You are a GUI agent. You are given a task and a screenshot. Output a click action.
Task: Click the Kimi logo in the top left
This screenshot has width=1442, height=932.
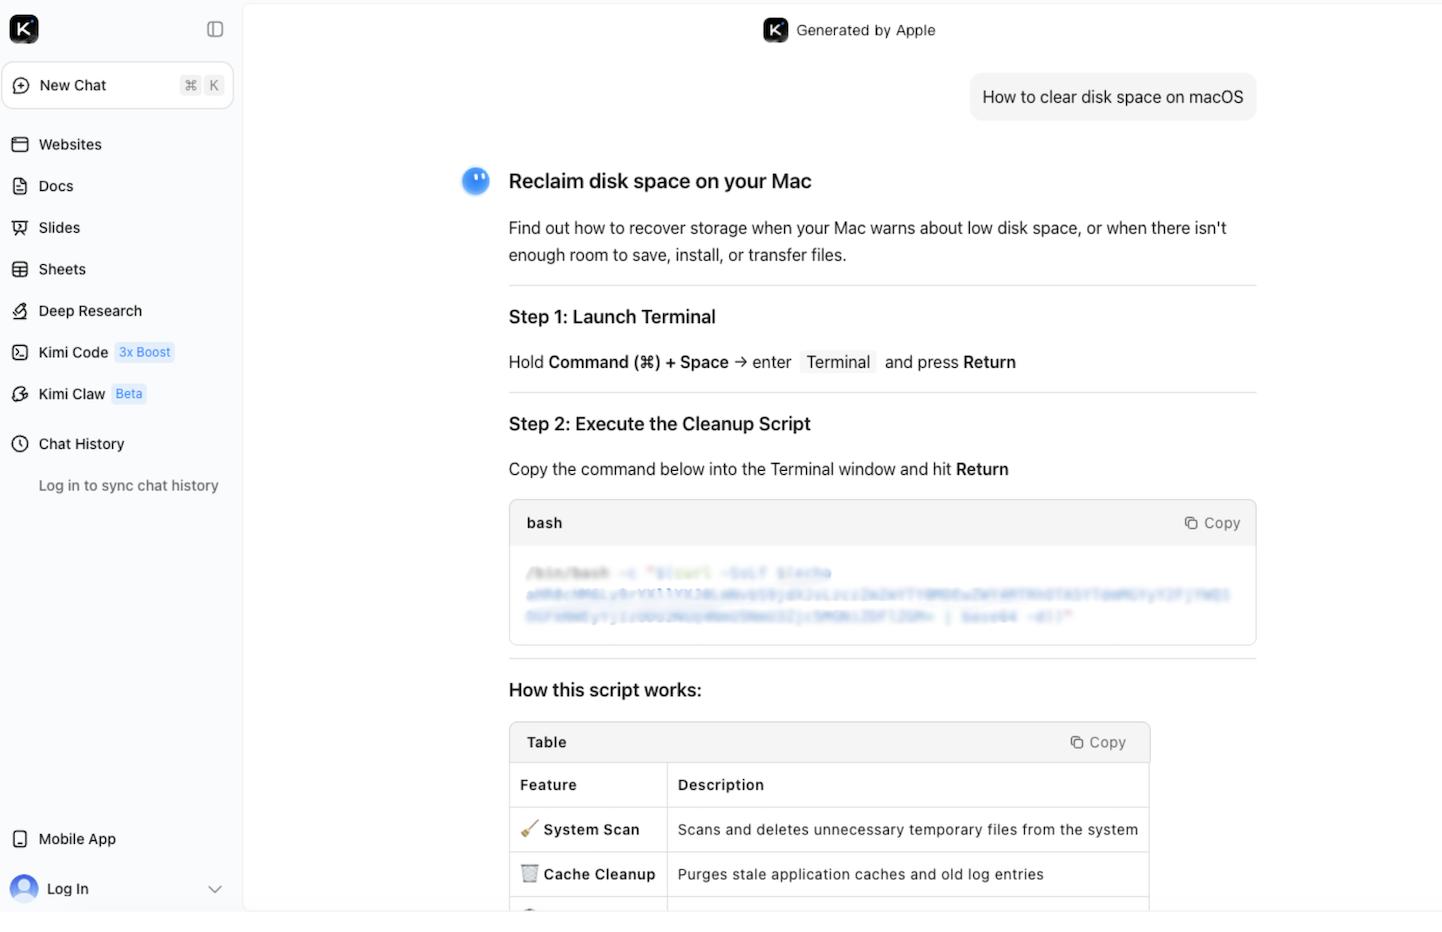24,28
